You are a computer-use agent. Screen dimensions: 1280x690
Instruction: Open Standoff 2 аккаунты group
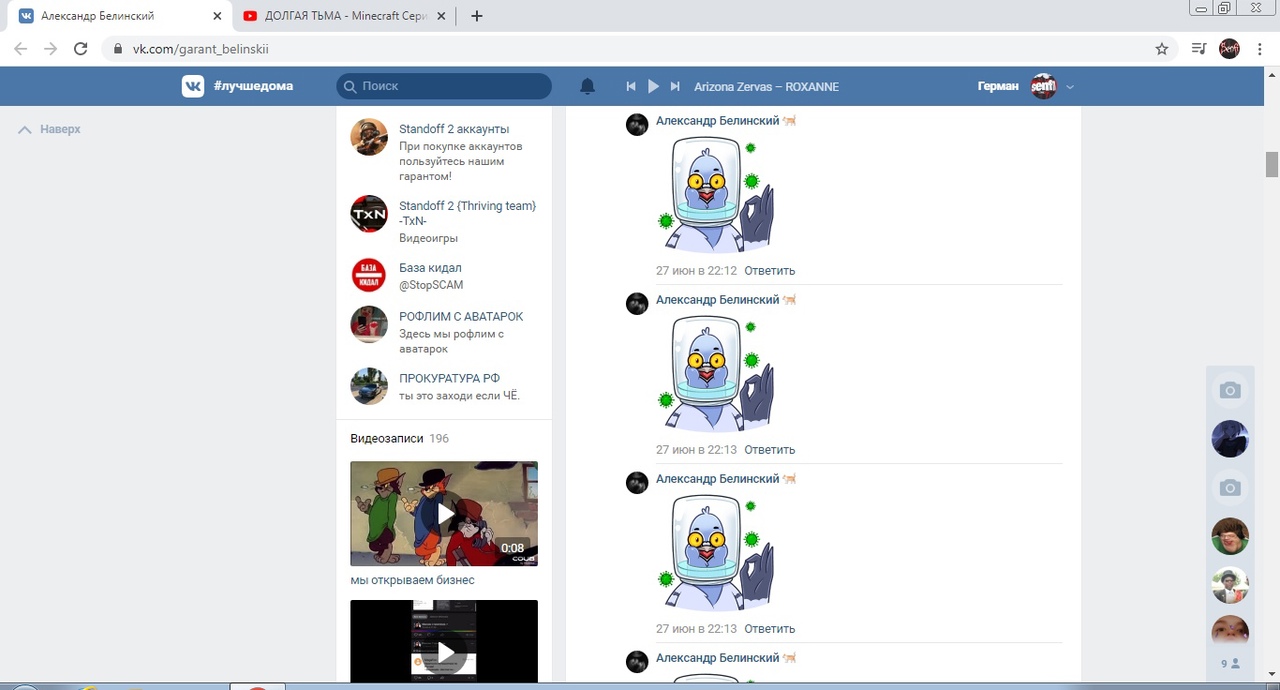click(454, 129)
